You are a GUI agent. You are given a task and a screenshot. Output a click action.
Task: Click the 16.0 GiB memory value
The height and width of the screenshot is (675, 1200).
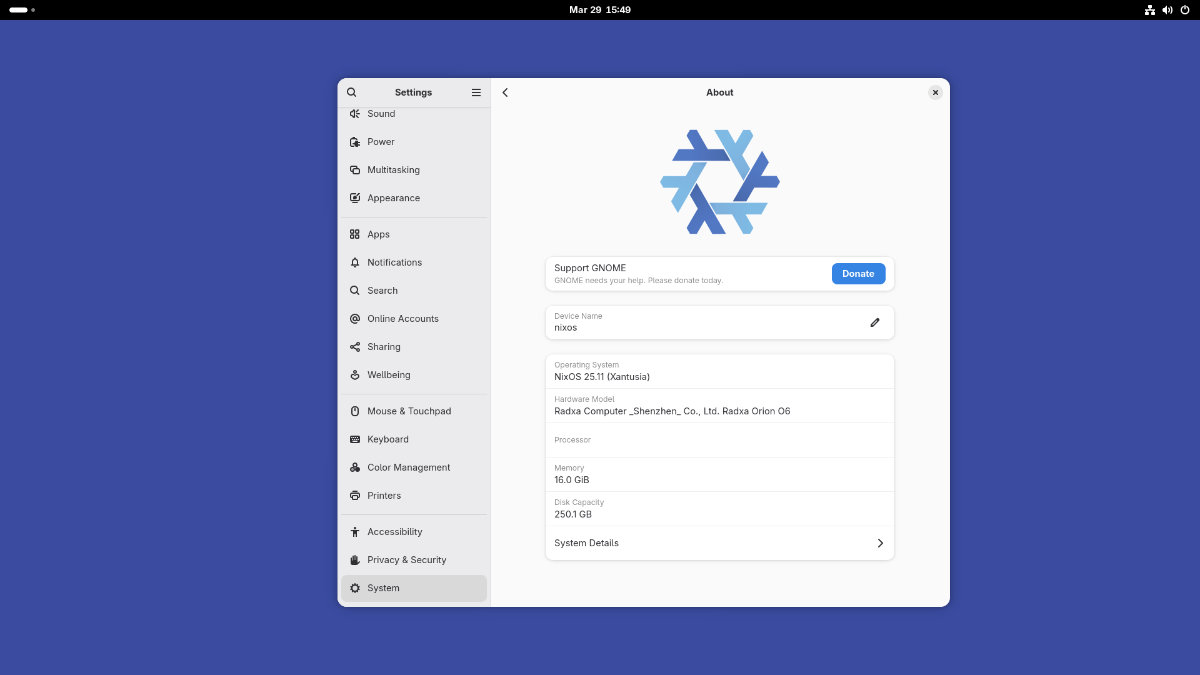click(x=572, y=480)
